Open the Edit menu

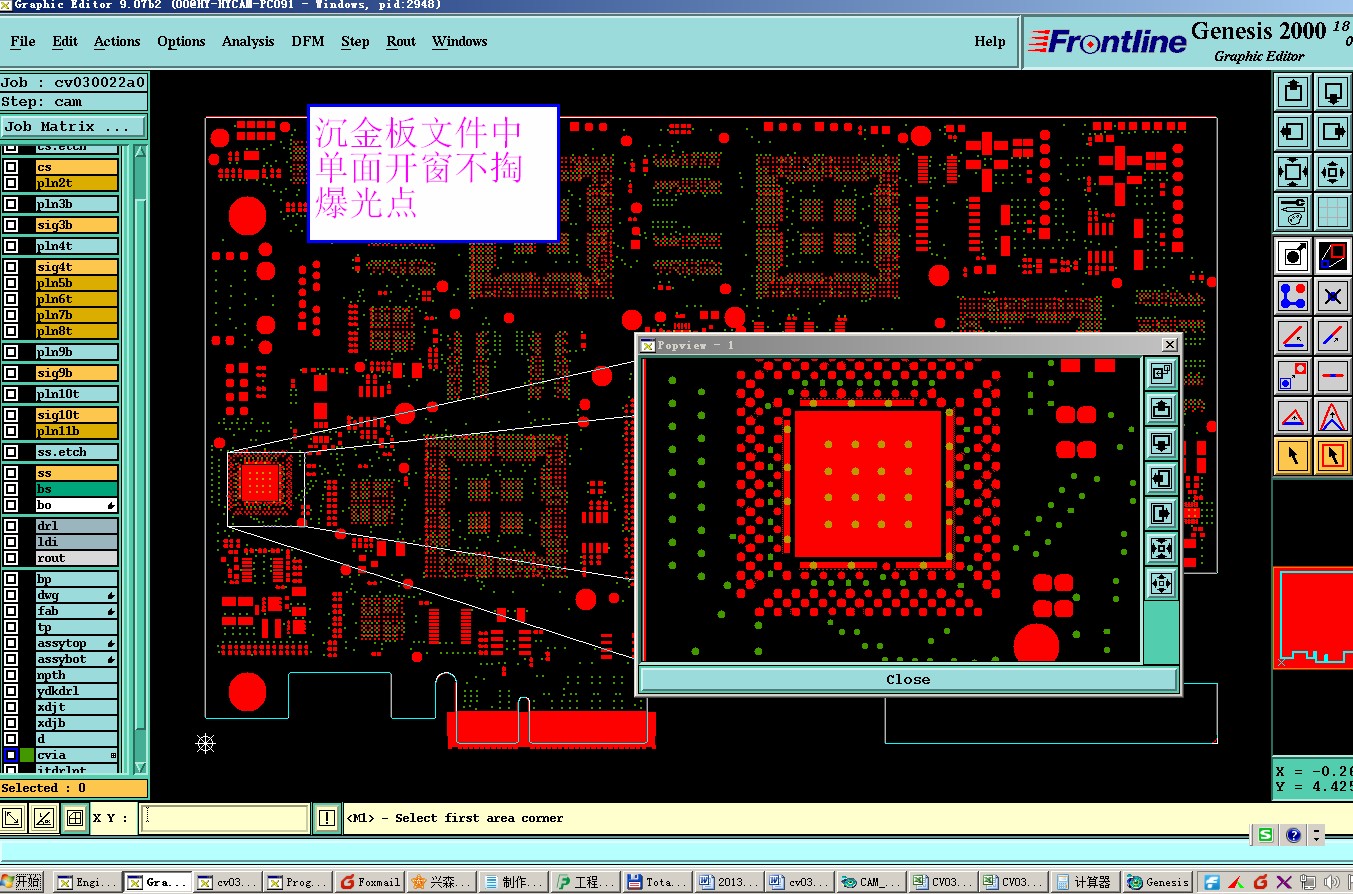(65, 41)
